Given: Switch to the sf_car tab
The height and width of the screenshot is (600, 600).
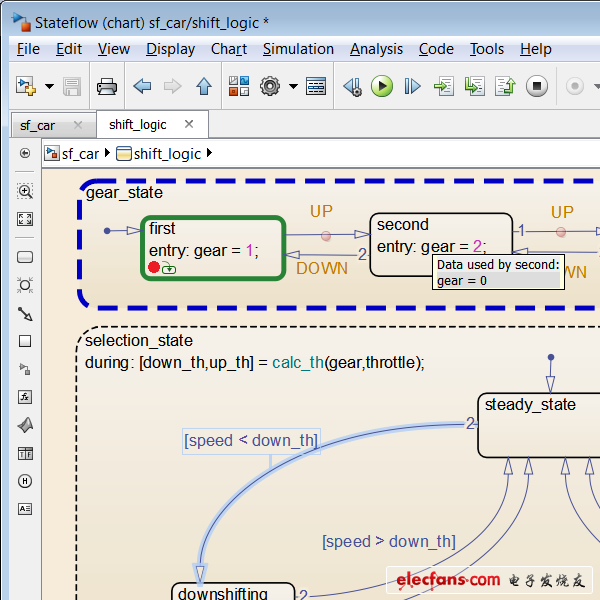Looking at the screenshot, I should [38, 126].
